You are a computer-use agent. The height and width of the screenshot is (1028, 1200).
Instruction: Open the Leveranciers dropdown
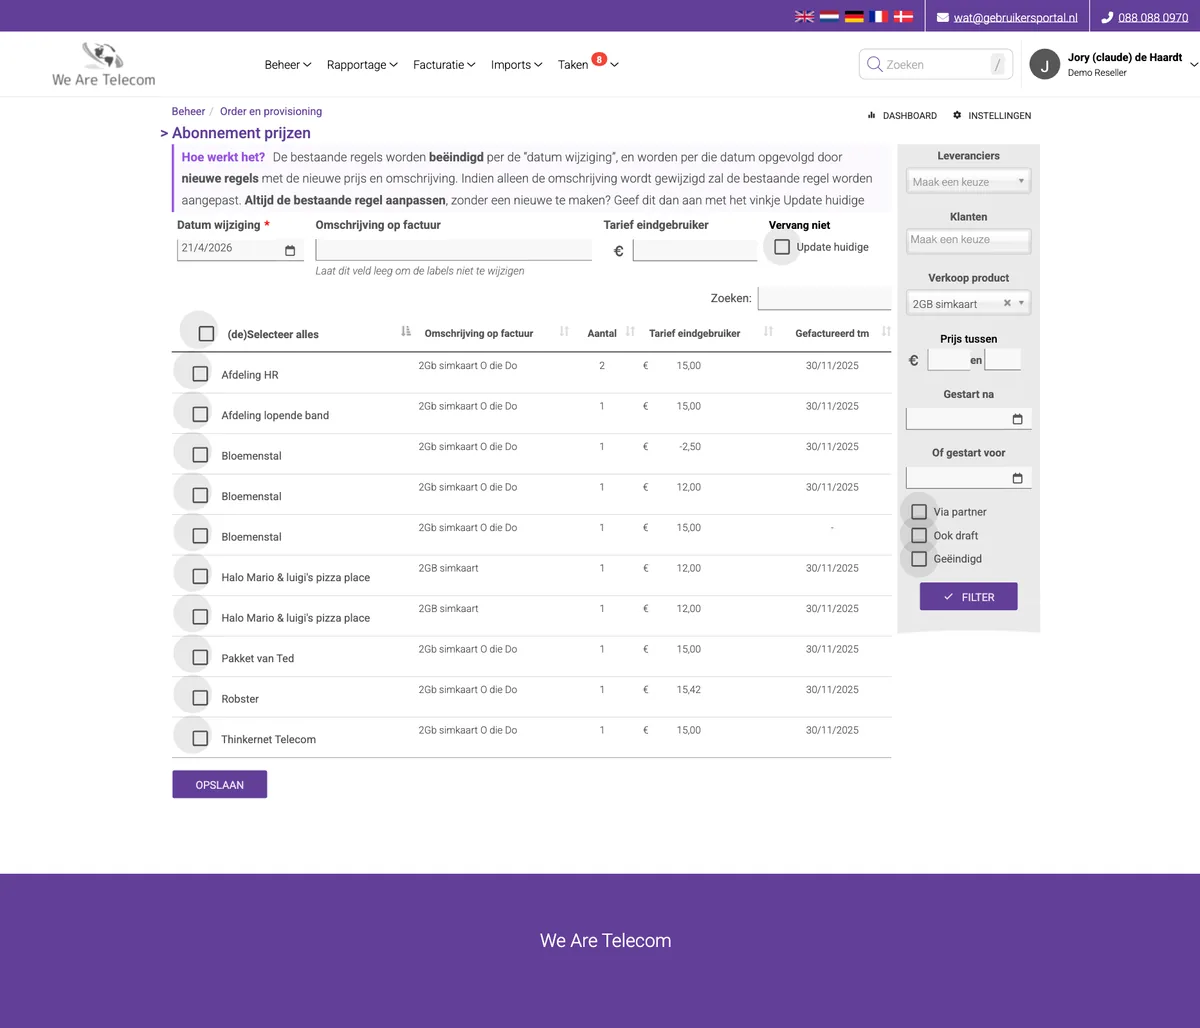coord(968,182)
